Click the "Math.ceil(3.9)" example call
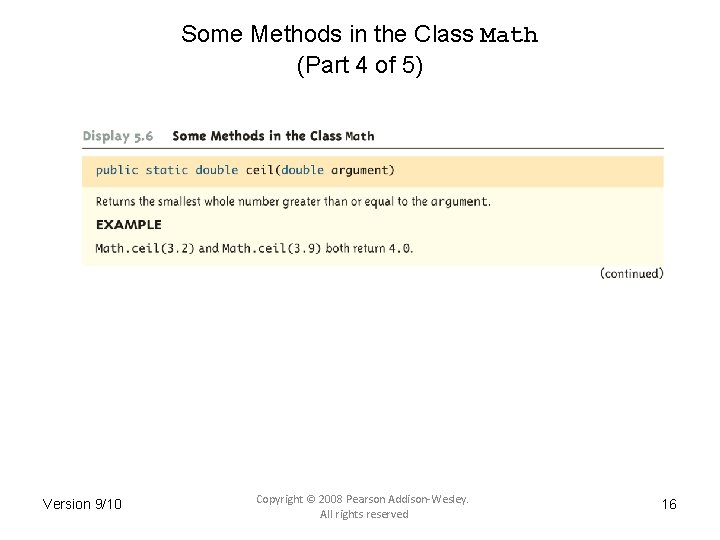 [271, 248]
